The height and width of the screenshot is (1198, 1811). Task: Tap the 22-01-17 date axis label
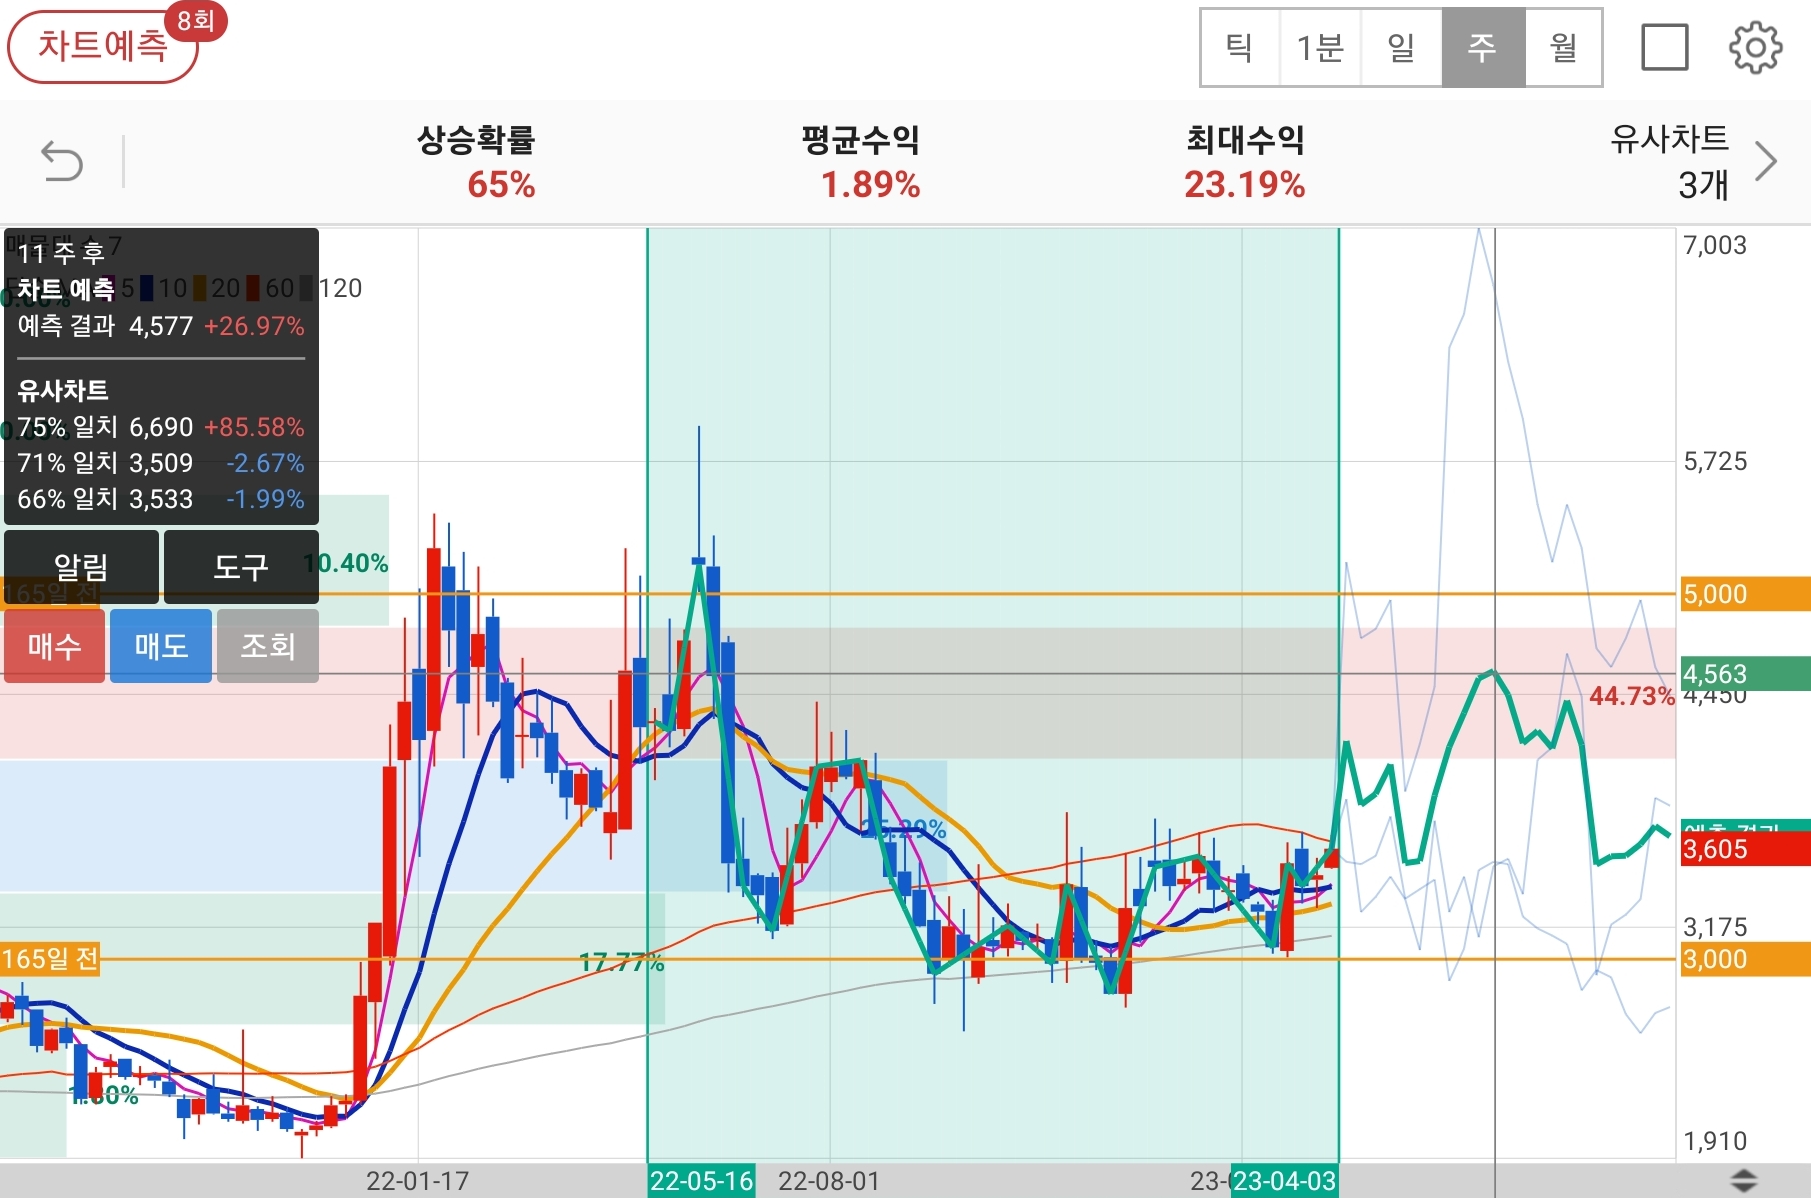point(417,1181)
